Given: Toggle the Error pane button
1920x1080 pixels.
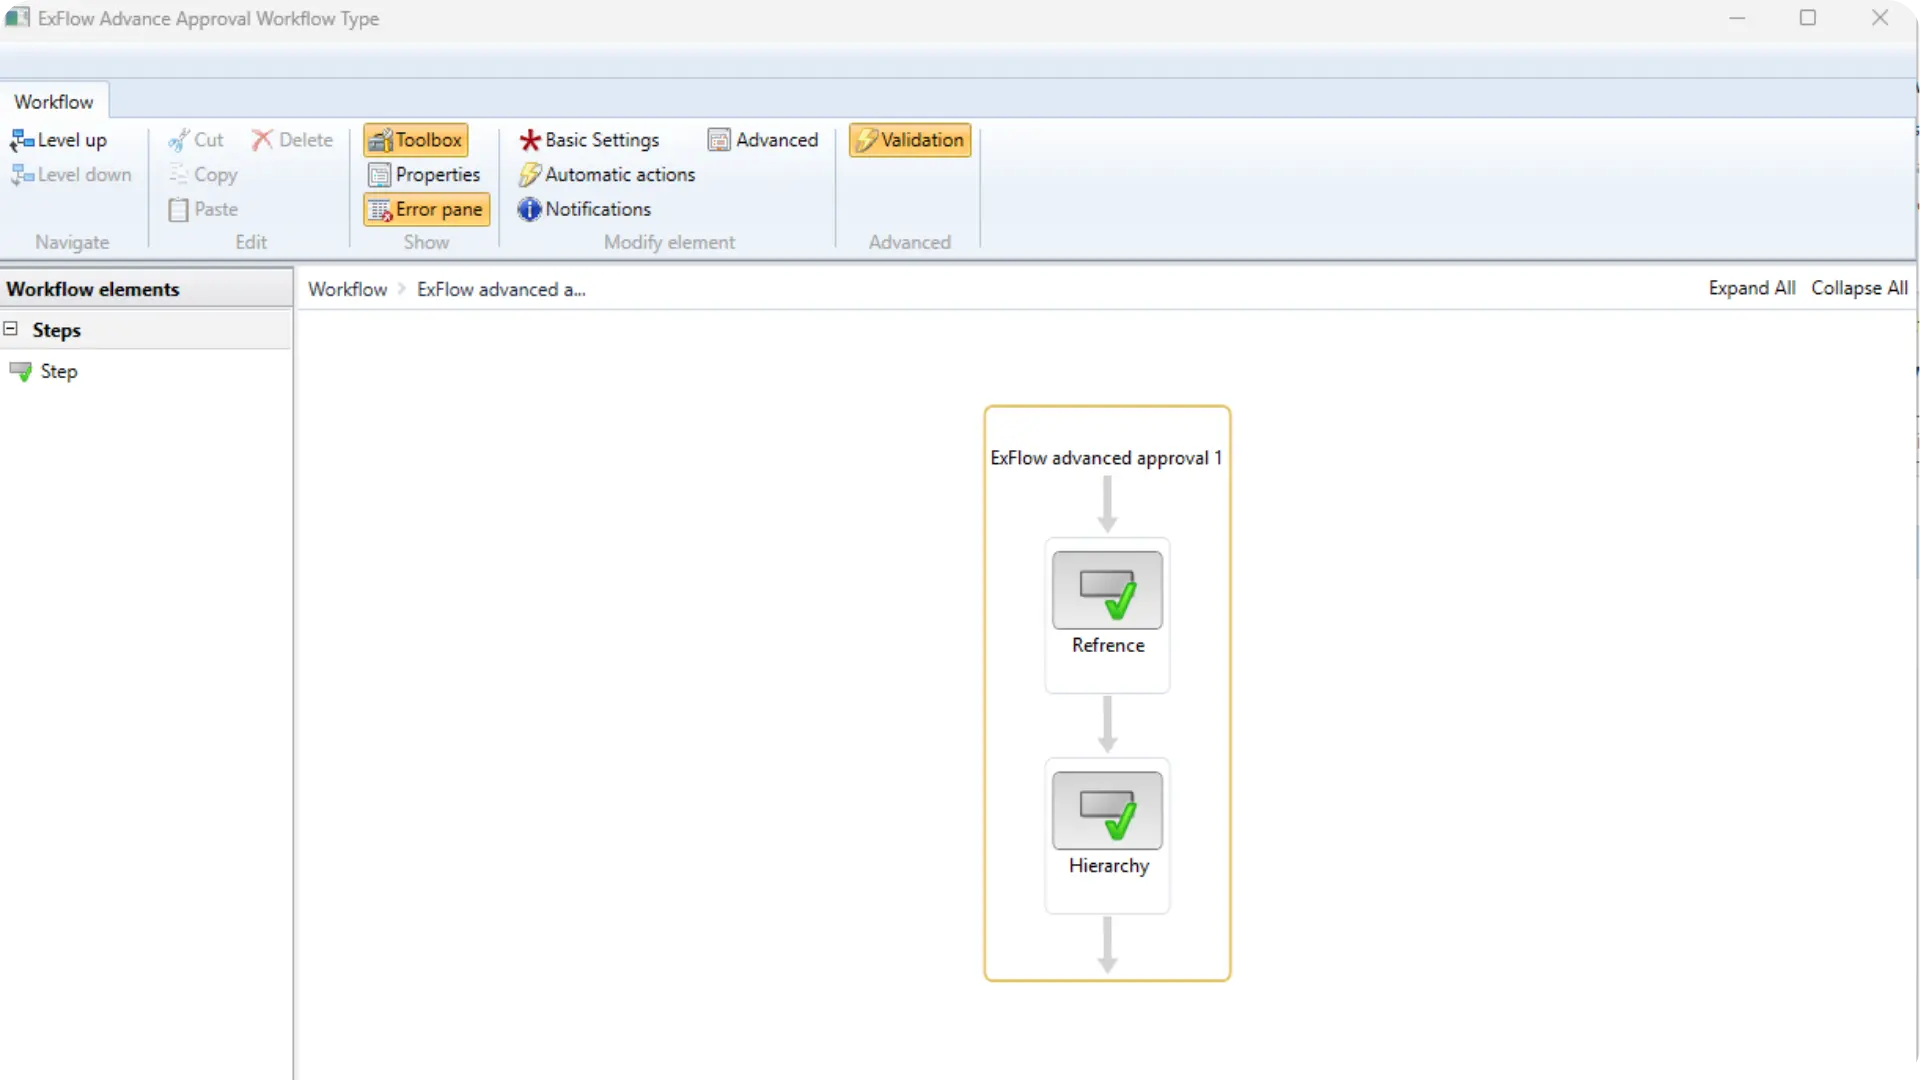Looking at the screenshot, I should point(426,209).
